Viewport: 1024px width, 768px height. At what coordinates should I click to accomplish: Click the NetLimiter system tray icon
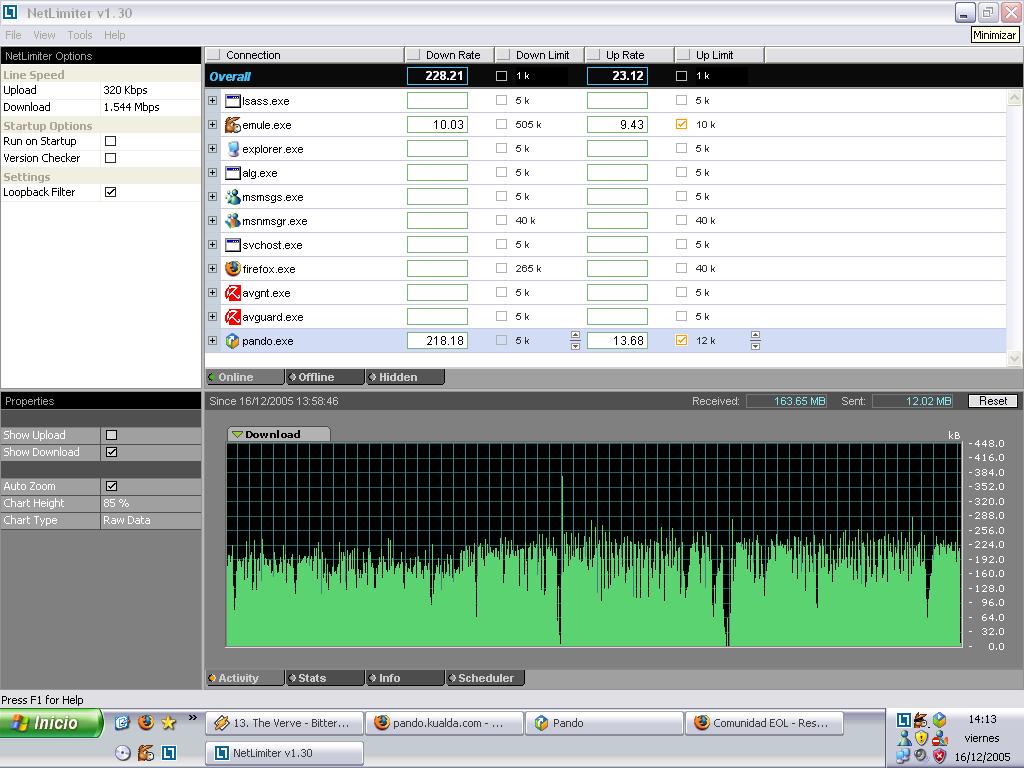[x=904, y=720]
